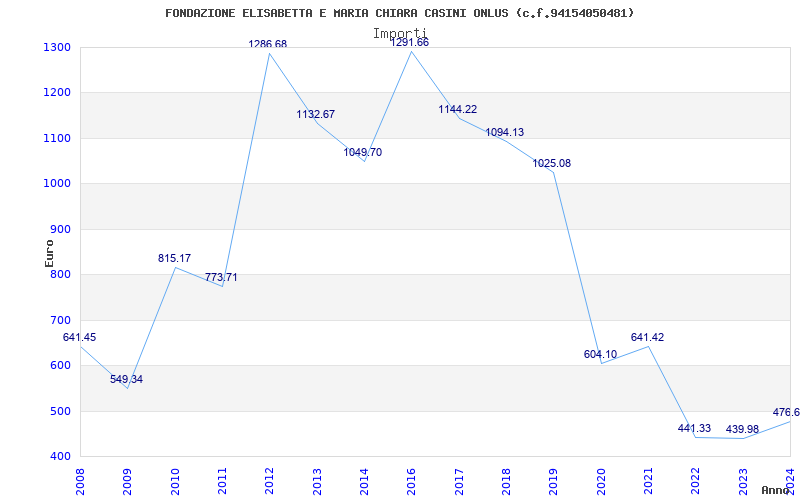The image size is (800, 500).
Task: Select the data value 1291.66
Action: (x=410, y=42)
